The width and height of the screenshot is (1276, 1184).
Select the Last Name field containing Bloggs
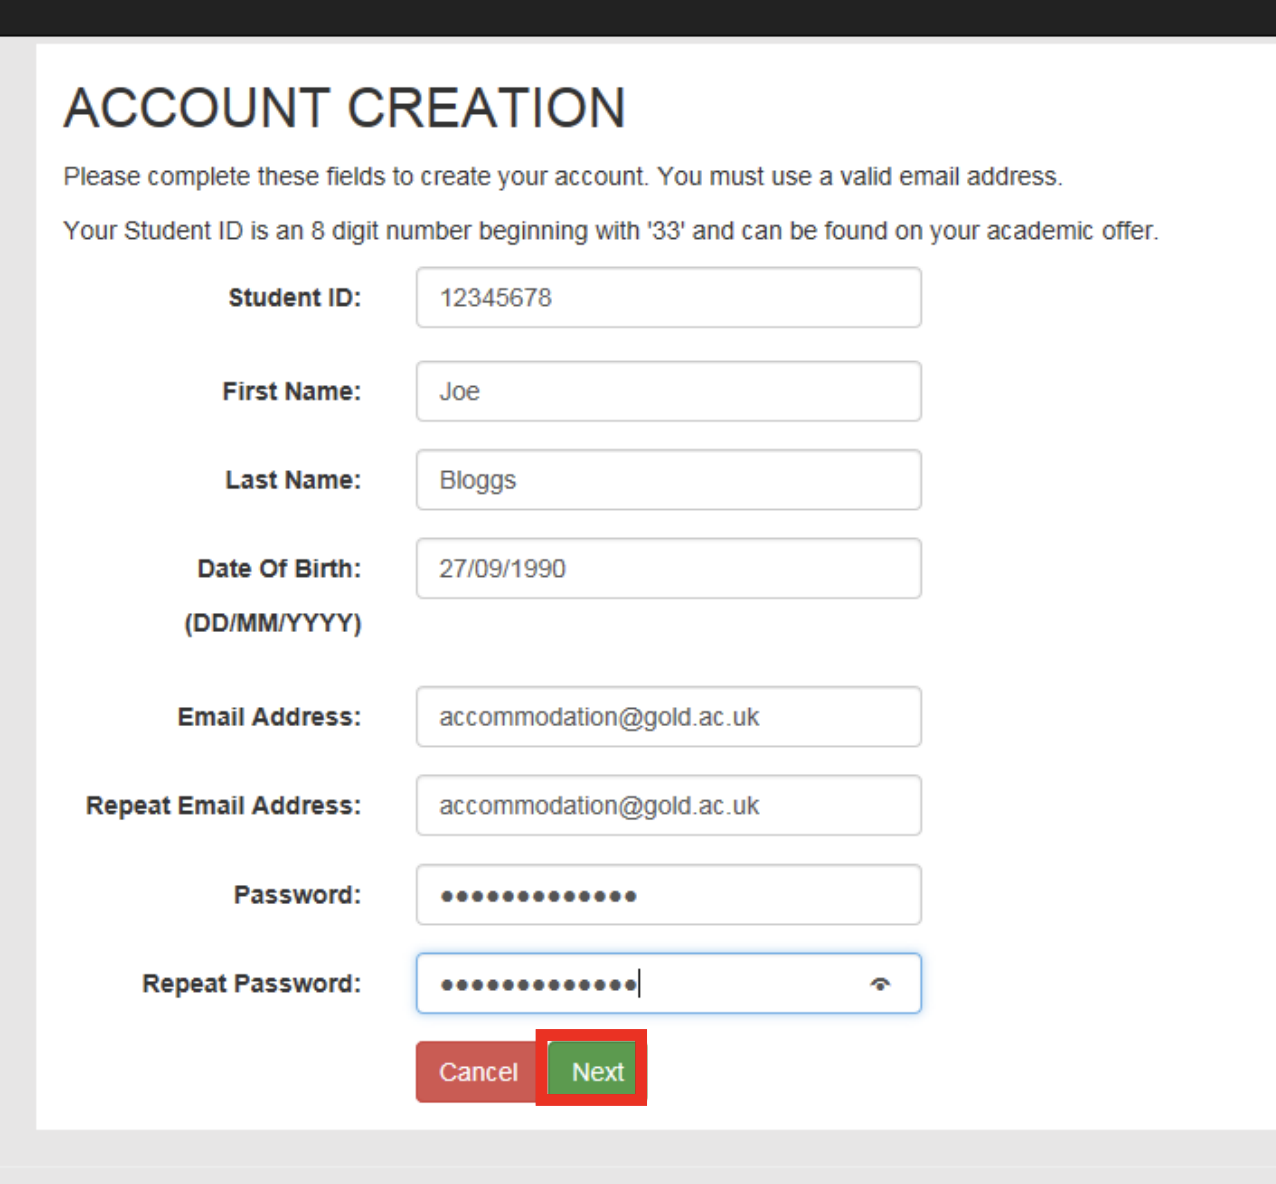[x=668, y=479]
